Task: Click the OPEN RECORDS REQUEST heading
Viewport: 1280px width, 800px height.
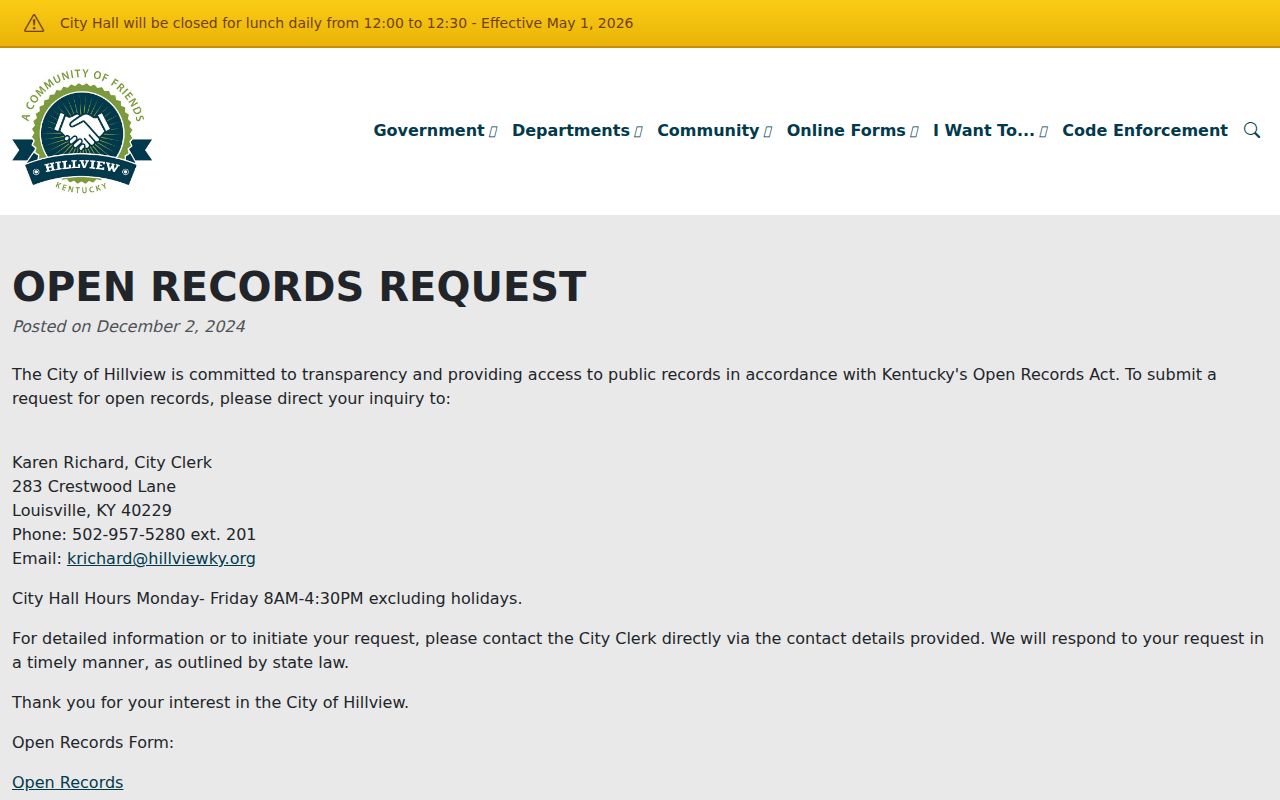Action: [x=299, y=287]
